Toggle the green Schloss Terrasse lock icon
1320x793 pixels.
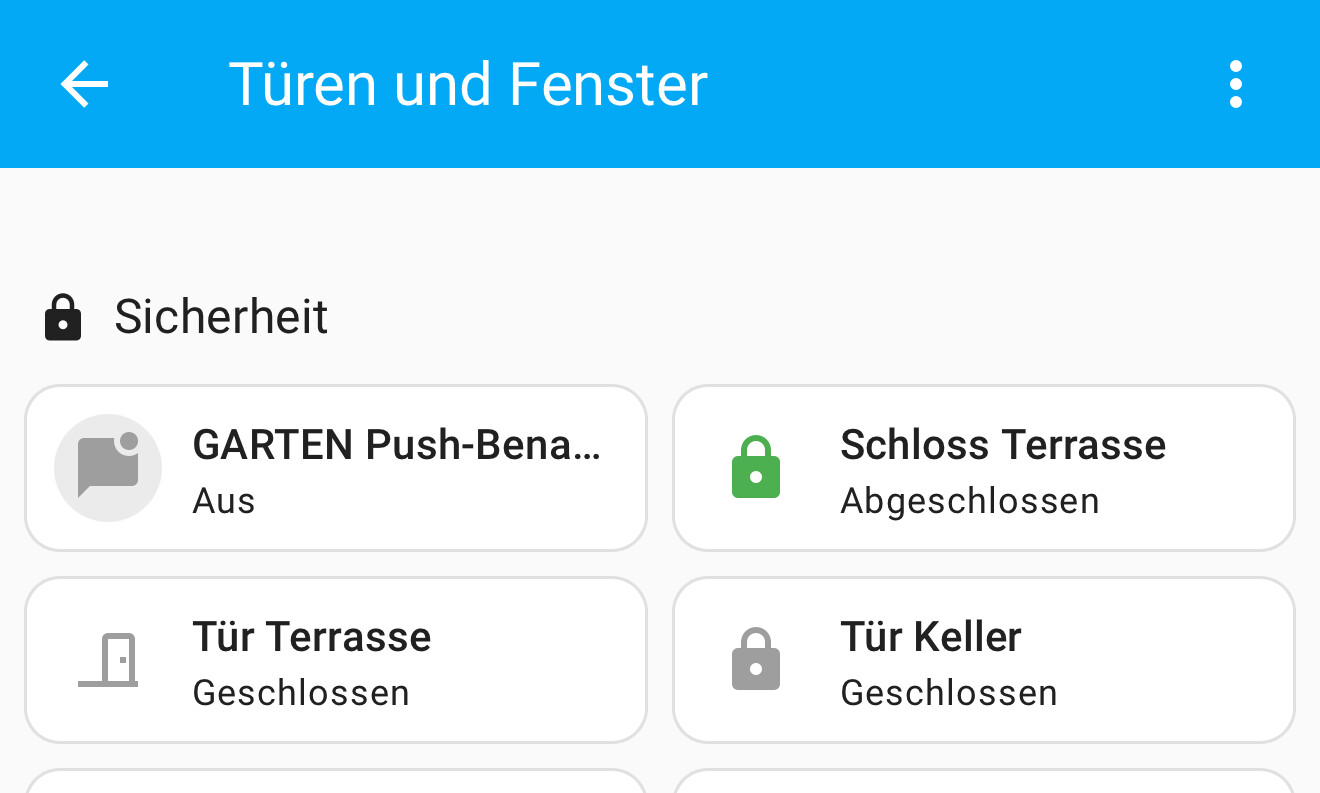click(x=756, y=468)
